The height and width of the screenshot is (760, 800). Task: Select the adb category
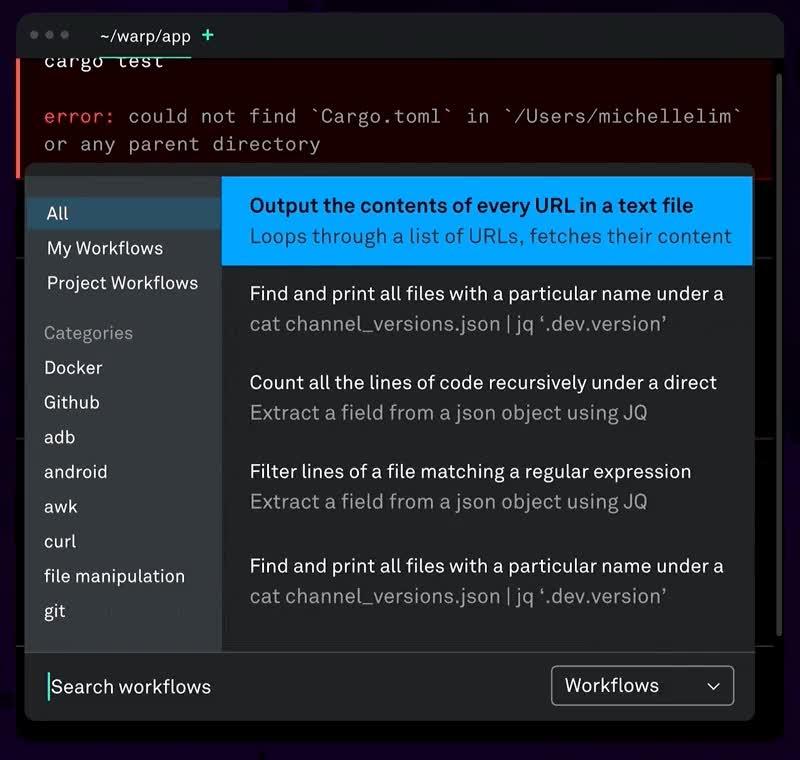tap(59, 437)
